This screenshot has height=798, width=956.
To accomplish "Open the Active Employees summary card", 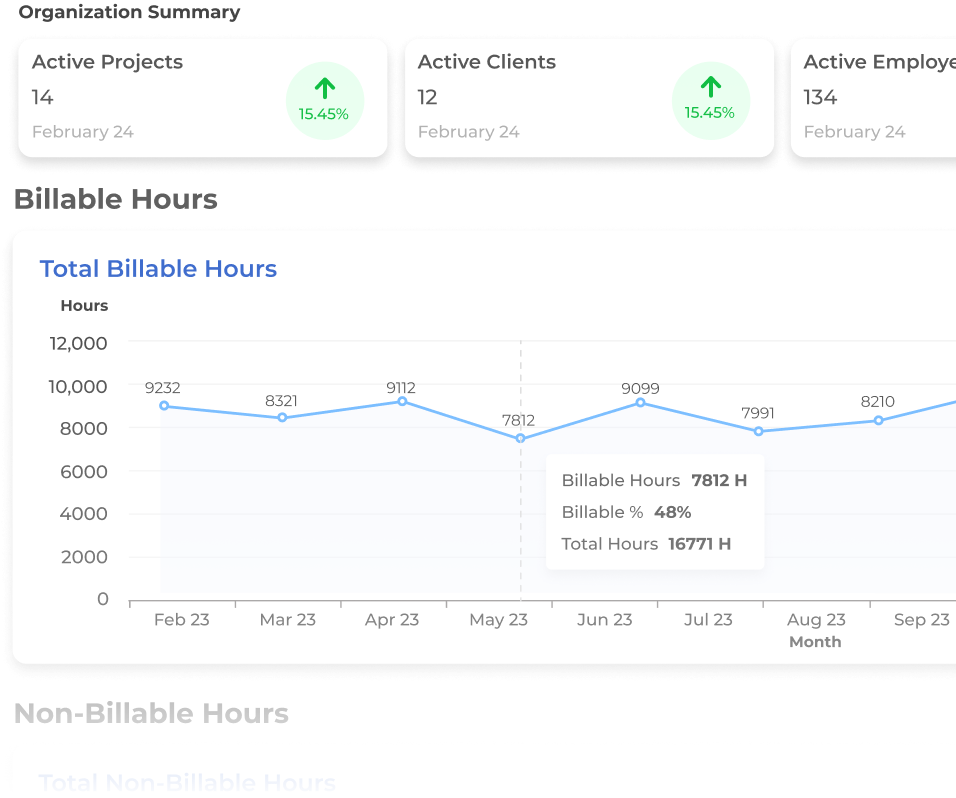I will tap(874, 99).
